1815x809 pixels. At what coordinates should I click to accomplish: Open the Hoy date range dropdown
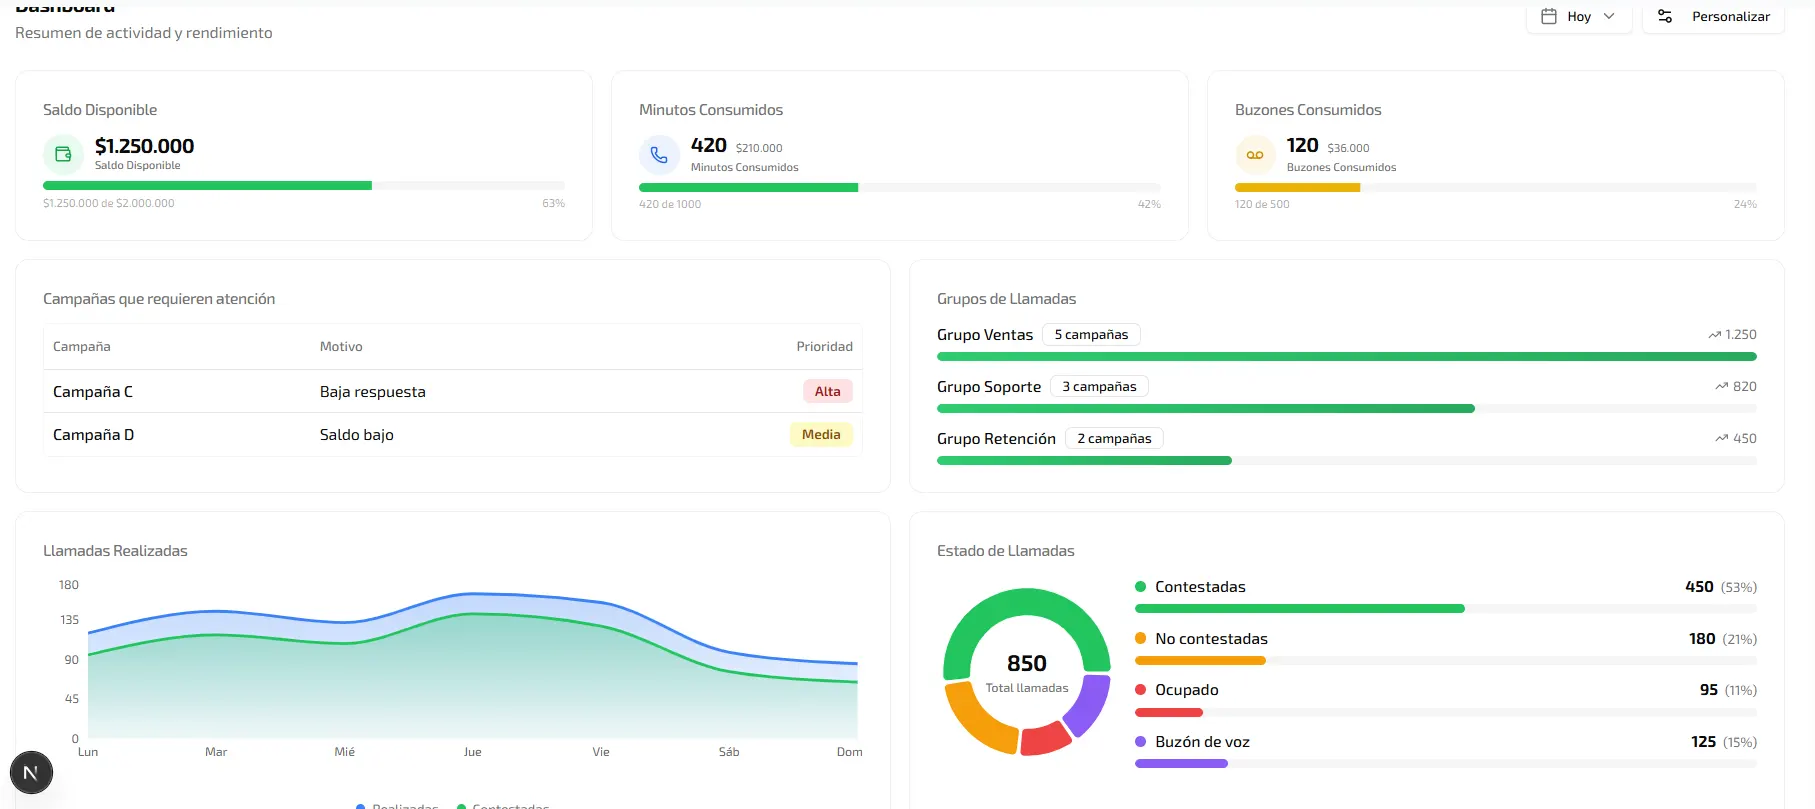click(1579, 17)
